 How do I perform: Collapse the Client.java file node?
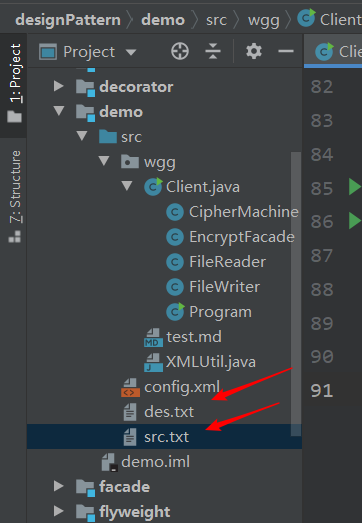coord(127,186)
